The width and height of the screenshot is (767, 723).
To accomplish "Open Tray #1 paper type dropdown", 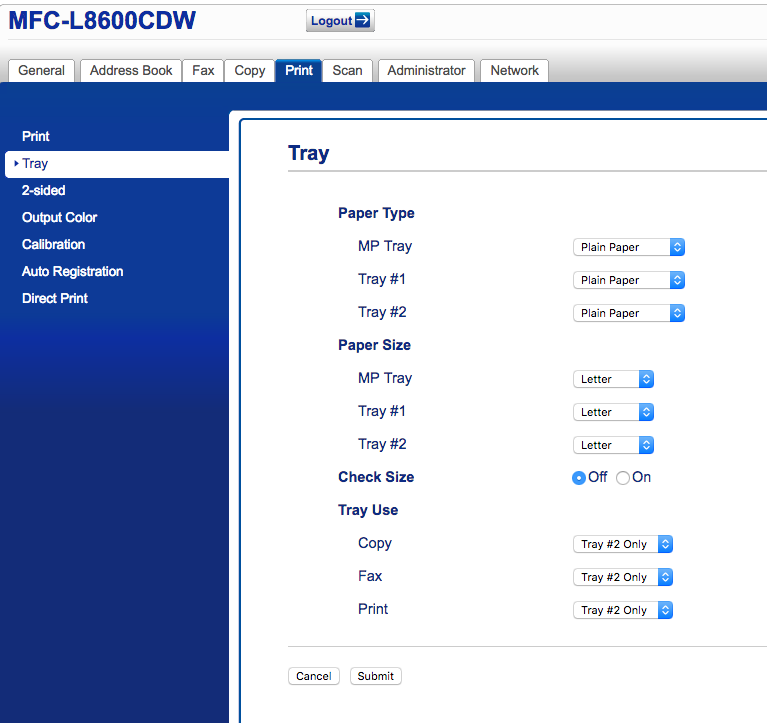I will pos(629,280).
